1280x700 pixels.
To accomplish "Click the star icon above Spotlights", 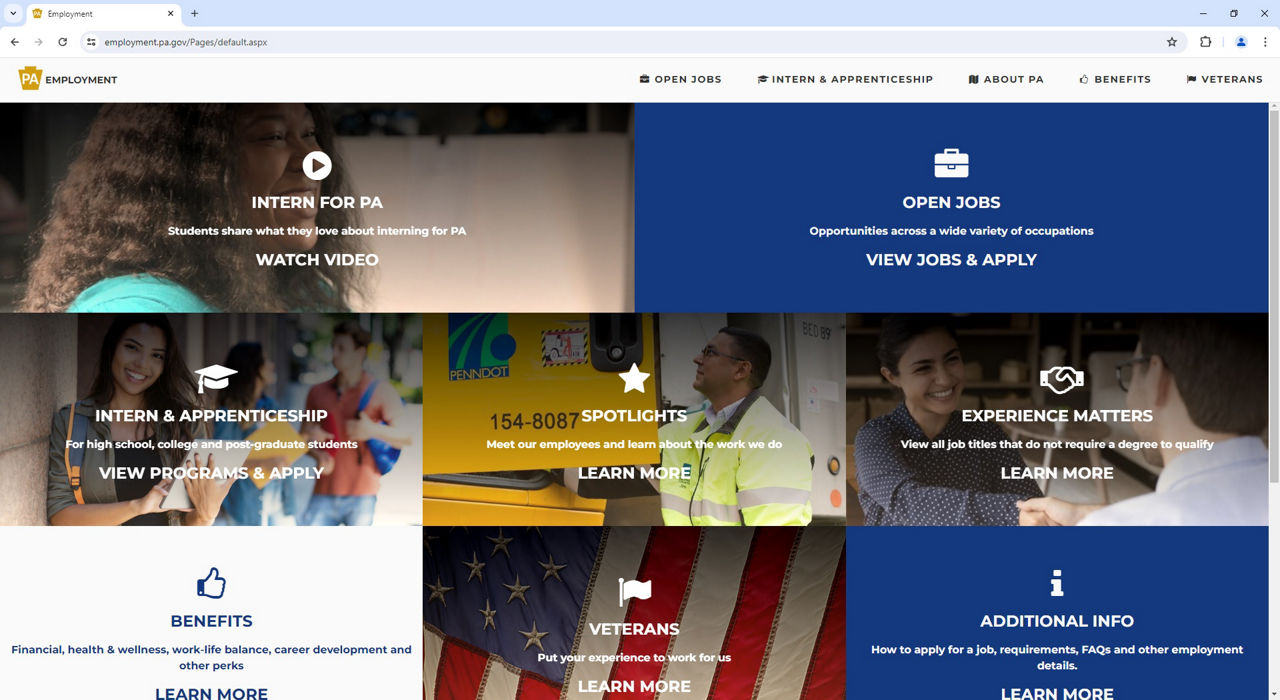I will click(634, 378).
